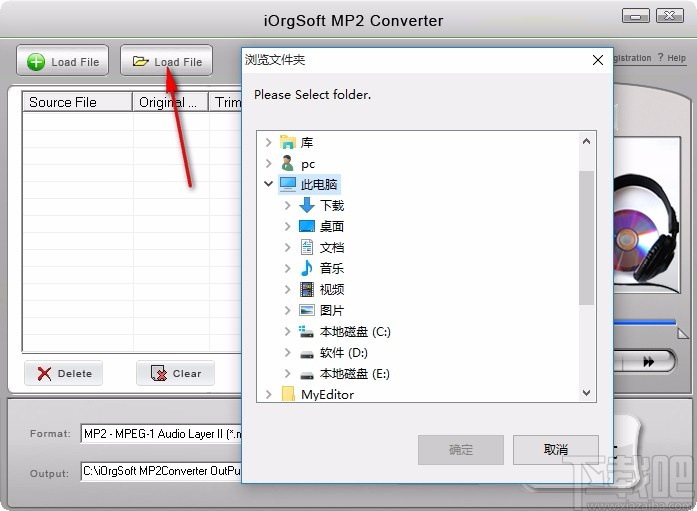Select the 文档 document icon

point(307,247)
